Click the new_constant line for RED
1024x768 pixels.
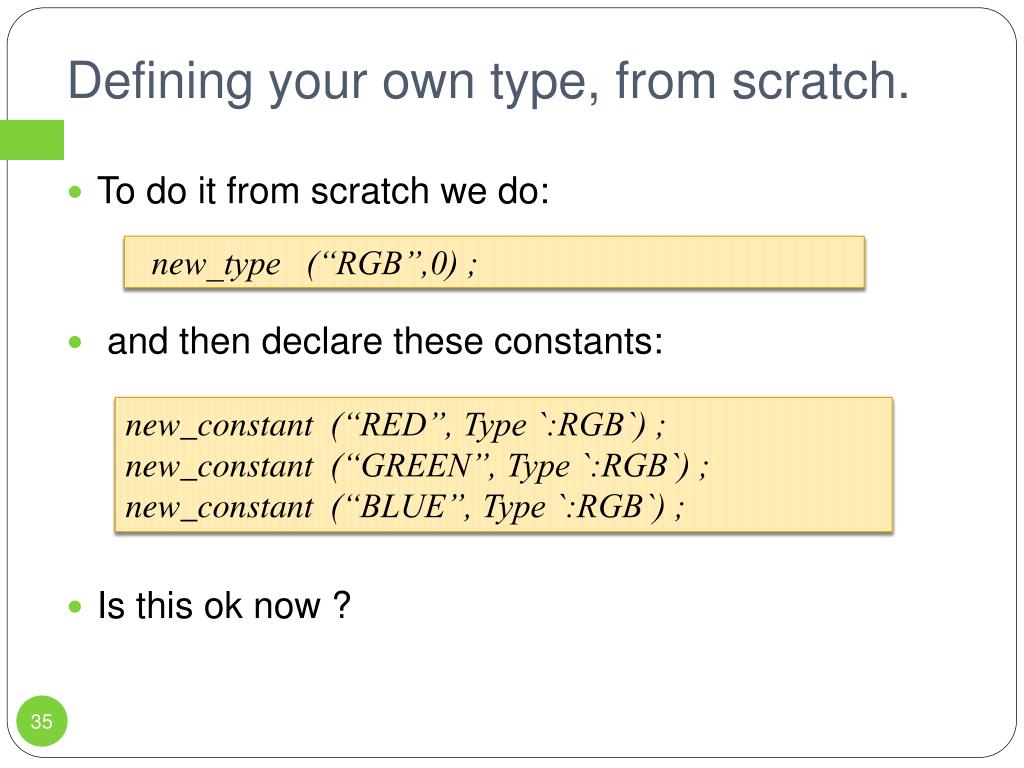click(396, 426)
